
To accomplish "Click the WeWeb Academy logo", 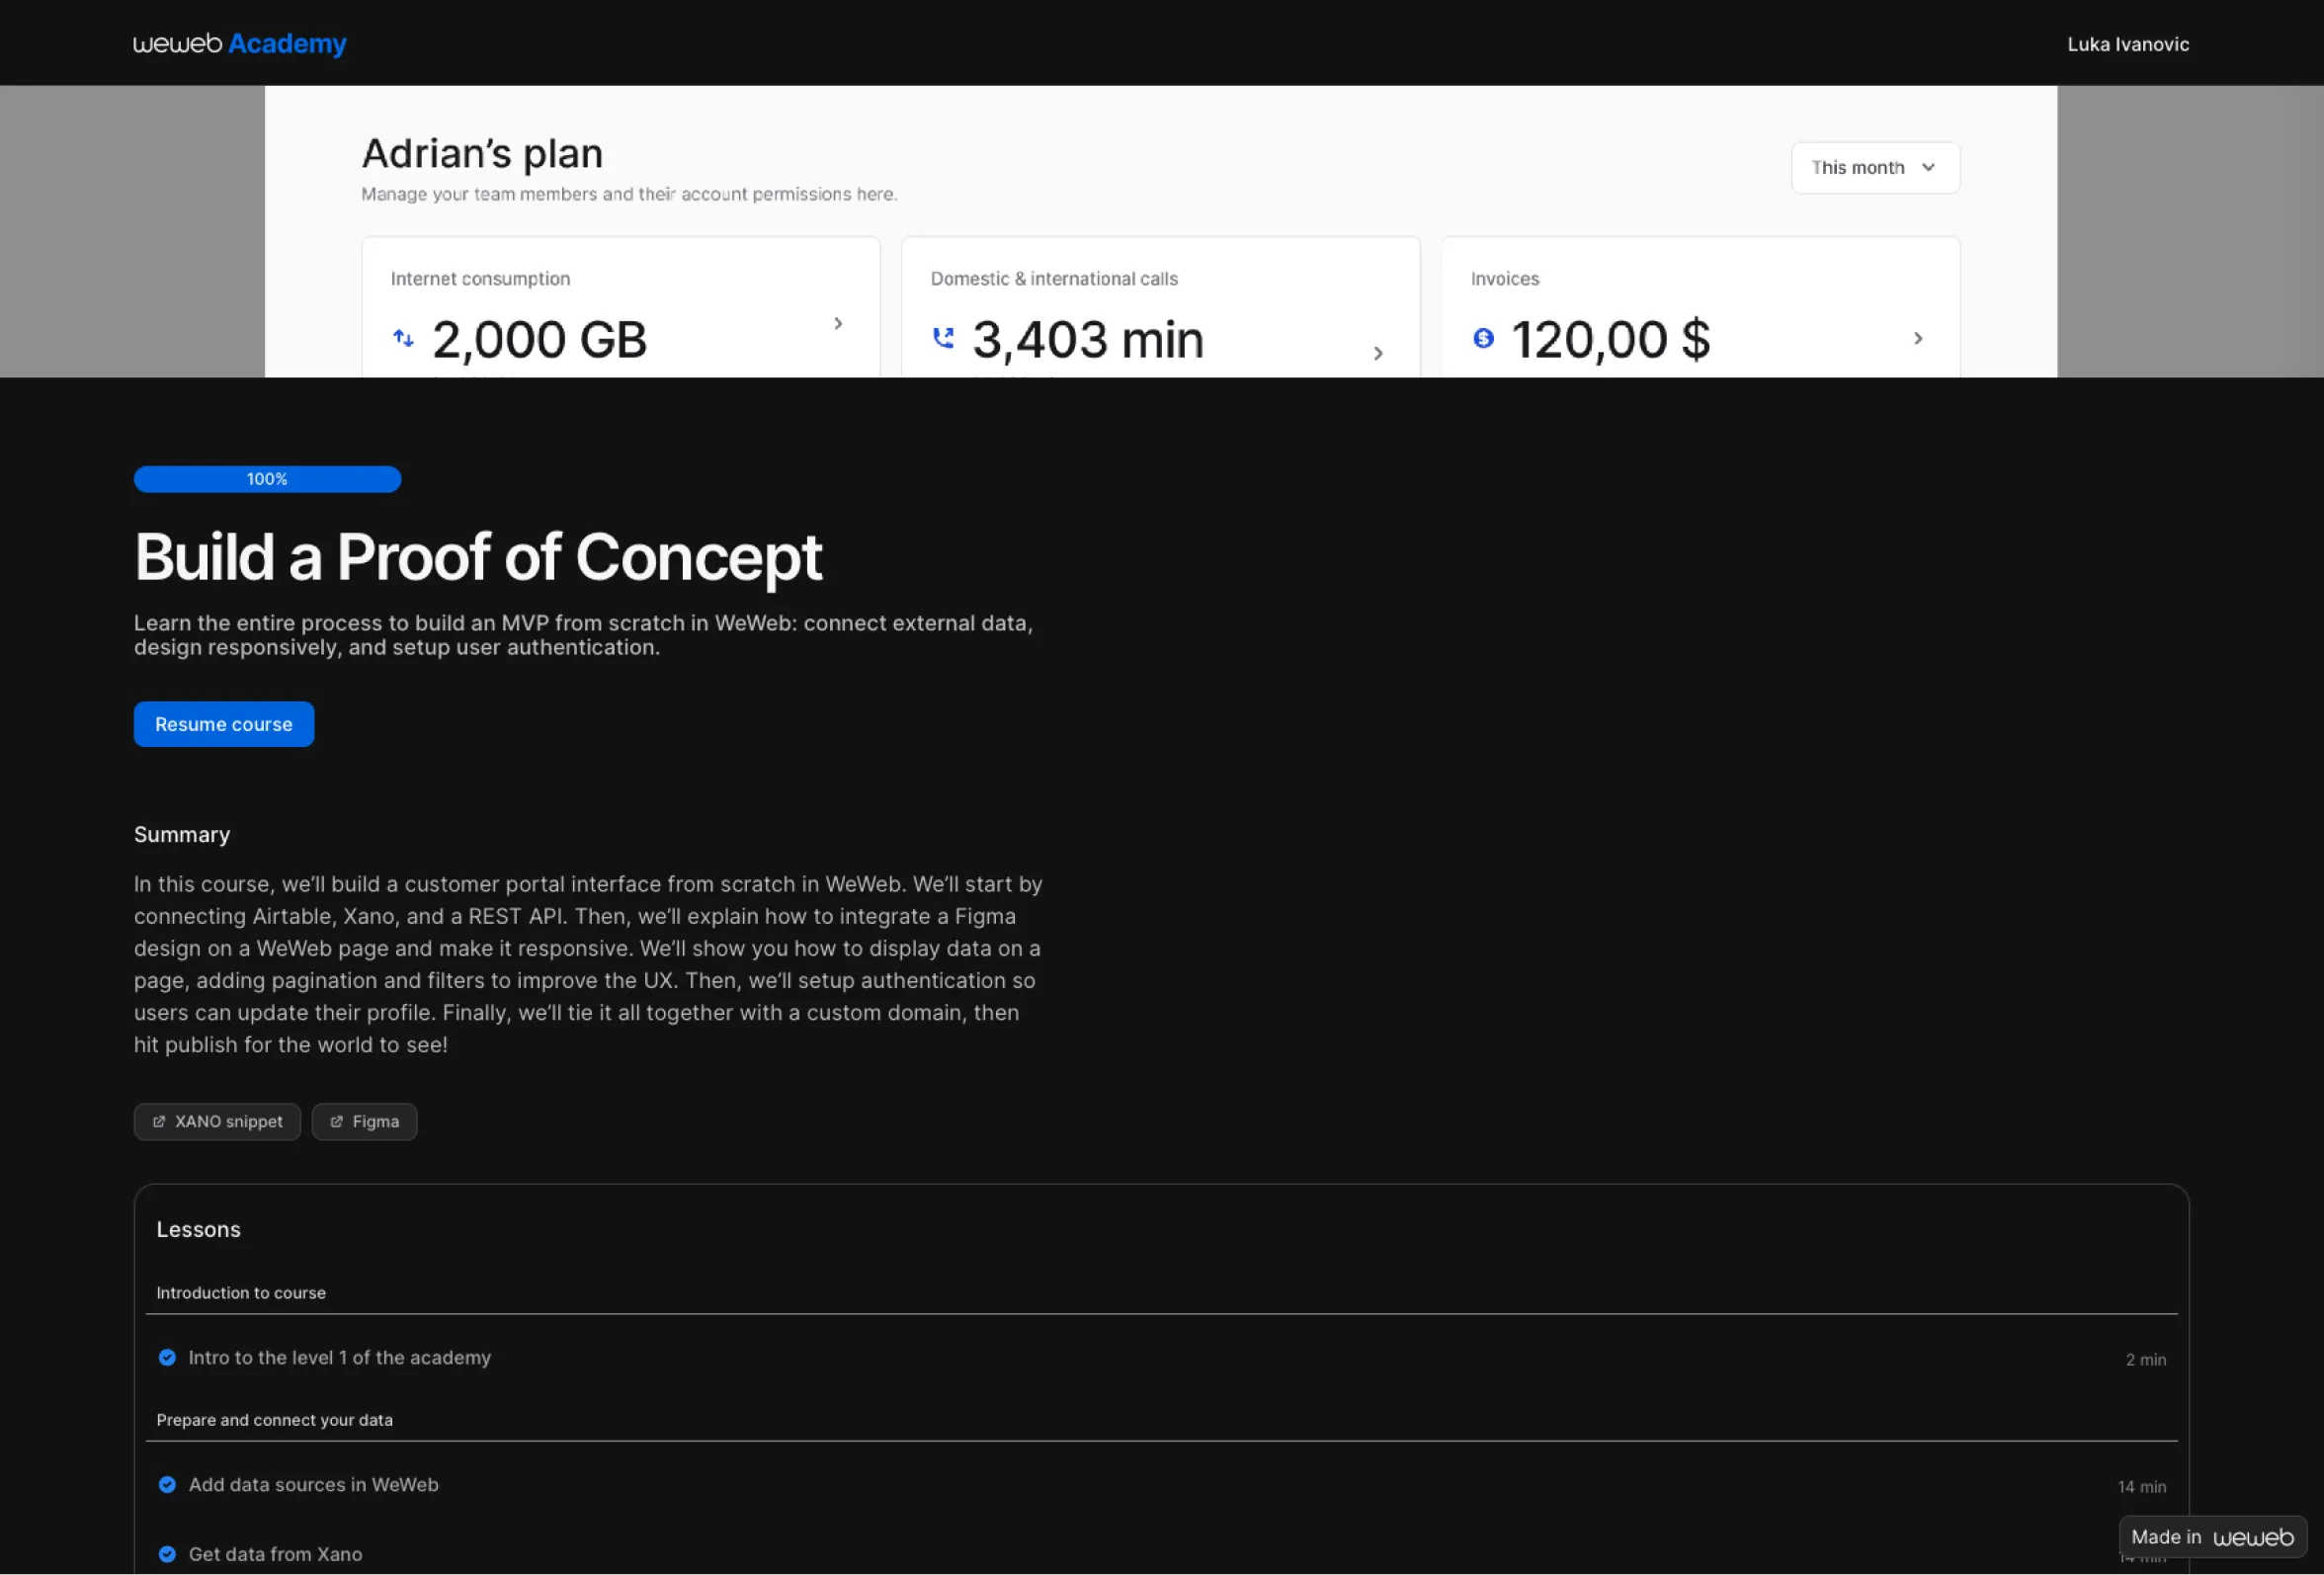I will (x=239, y=44).
